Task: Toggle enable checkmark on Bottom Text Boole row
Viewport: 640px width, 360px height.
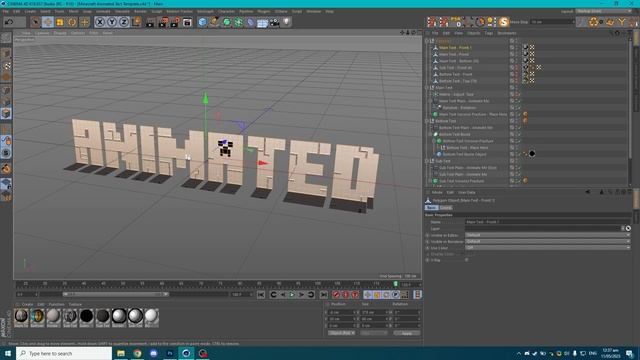Action: [519, 134]
